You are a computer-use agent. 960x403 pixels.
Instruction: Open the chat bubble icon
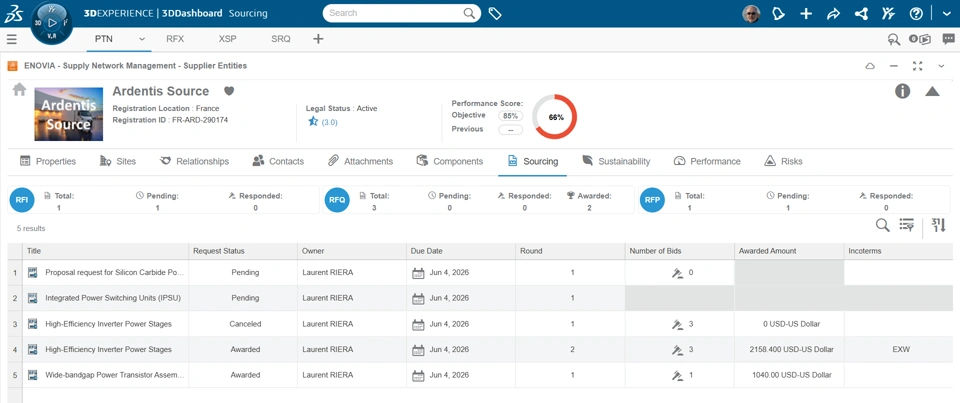click(x=948, y=39)
